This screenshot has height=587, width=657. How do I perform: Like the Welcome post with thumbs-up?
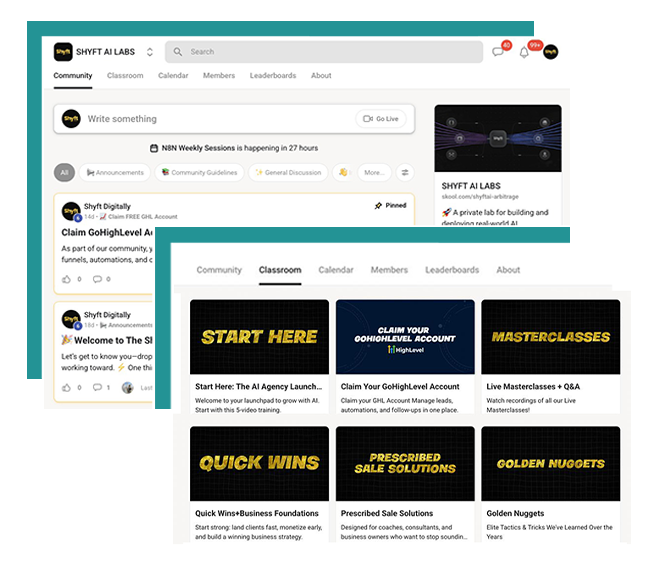66,388
